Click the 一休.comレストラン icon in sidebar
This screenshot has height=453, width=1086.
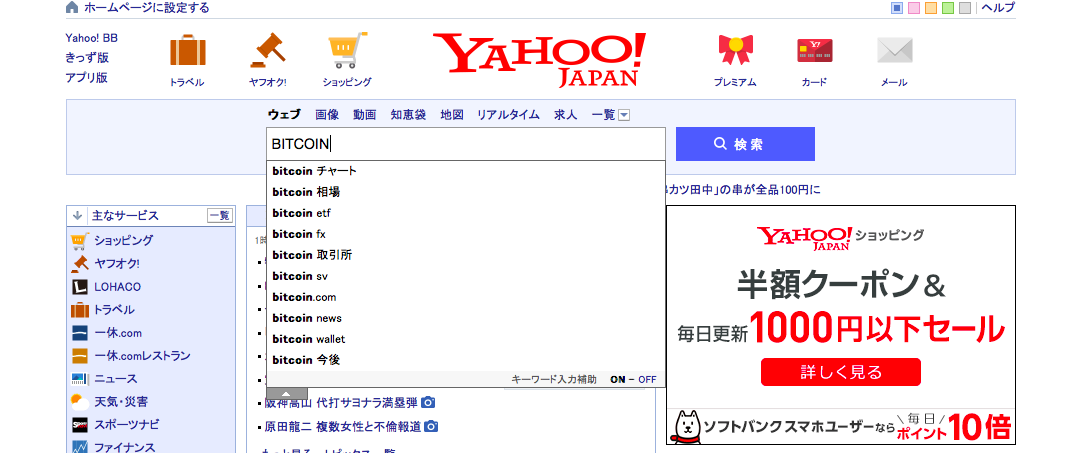pos(80,356)
